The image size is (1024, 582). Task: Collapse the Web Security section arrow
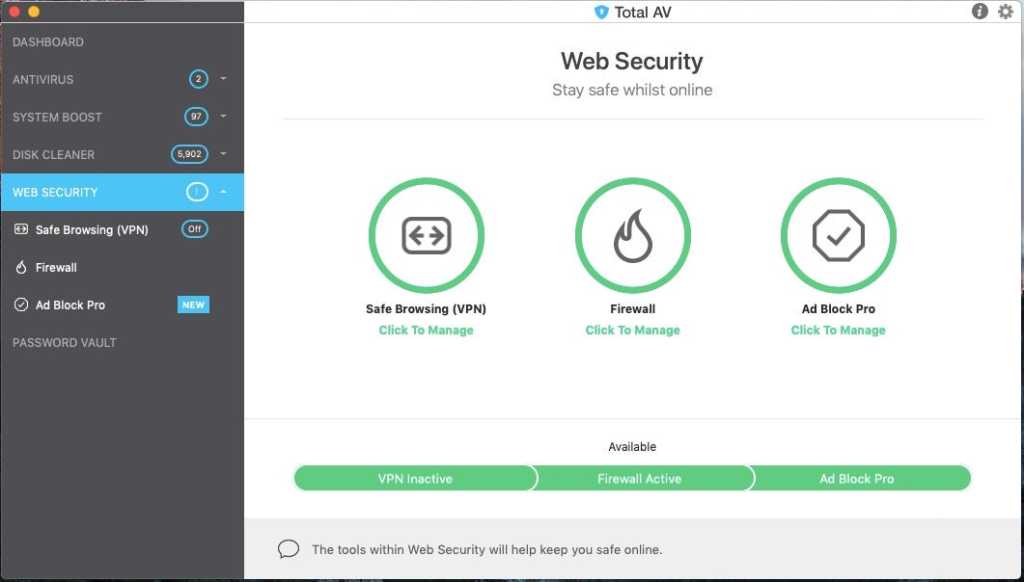[224, 192]
